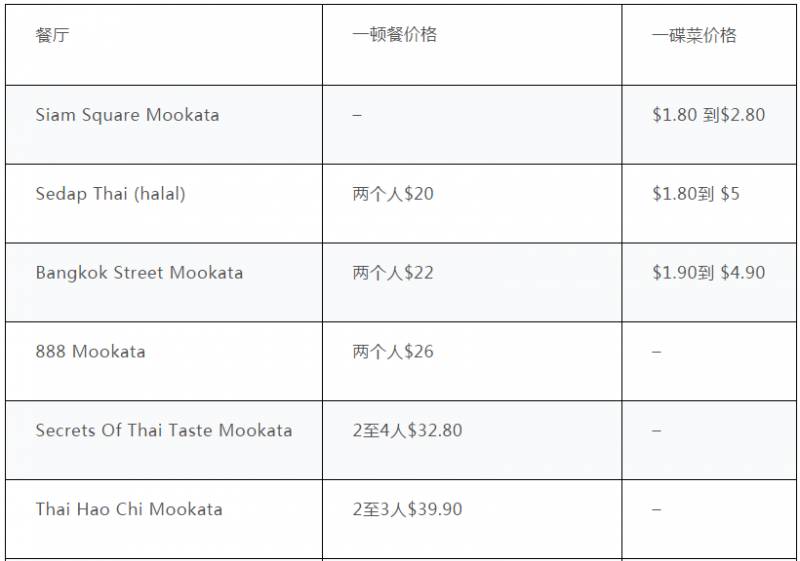
Task: Click the 888 Mookata restaurant name
Action: click(x=90, y=352)
